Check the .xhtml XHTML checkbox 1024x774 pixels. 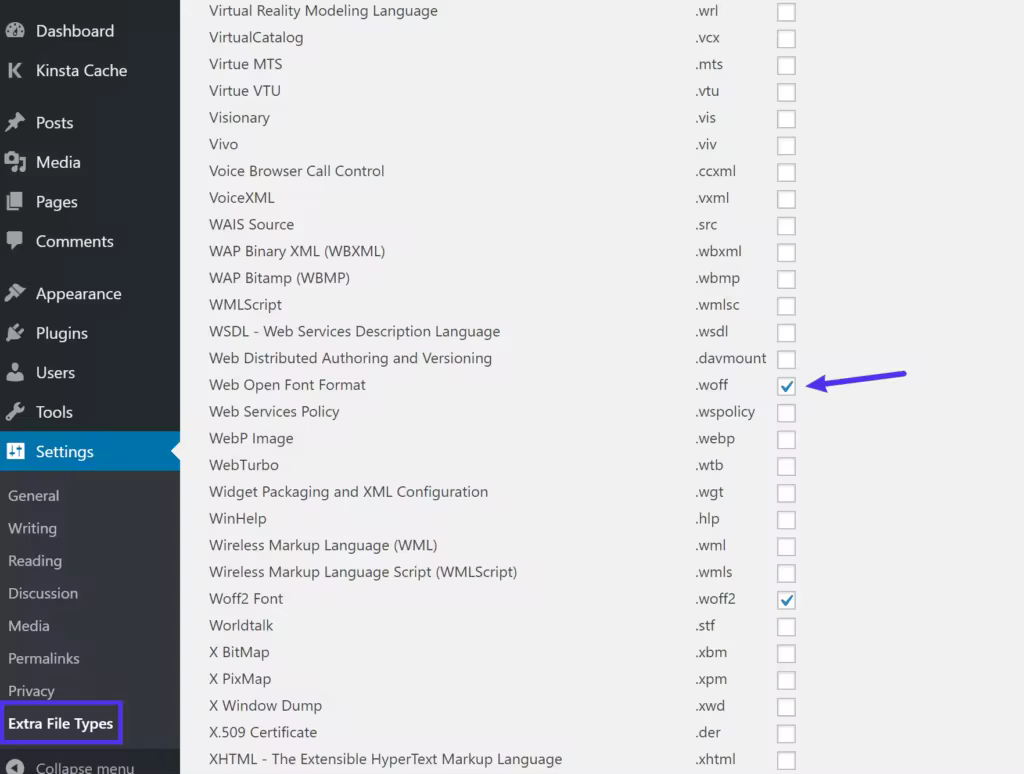pyautogui.click(x=786, y=760)
